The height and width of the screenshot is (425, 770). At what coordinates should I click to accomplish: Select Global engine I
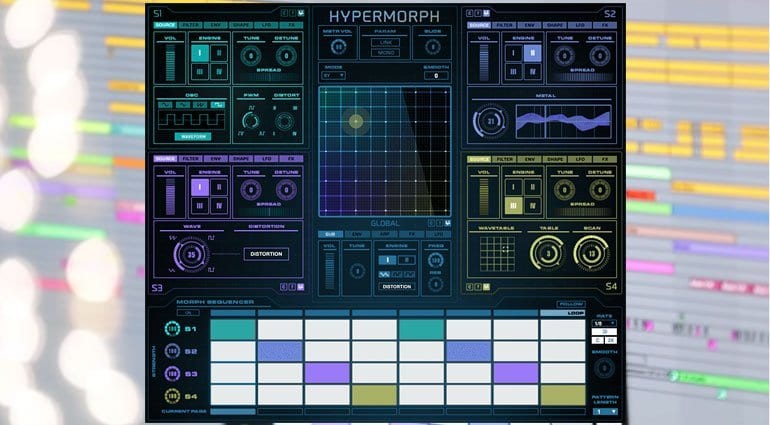point(387,260)
